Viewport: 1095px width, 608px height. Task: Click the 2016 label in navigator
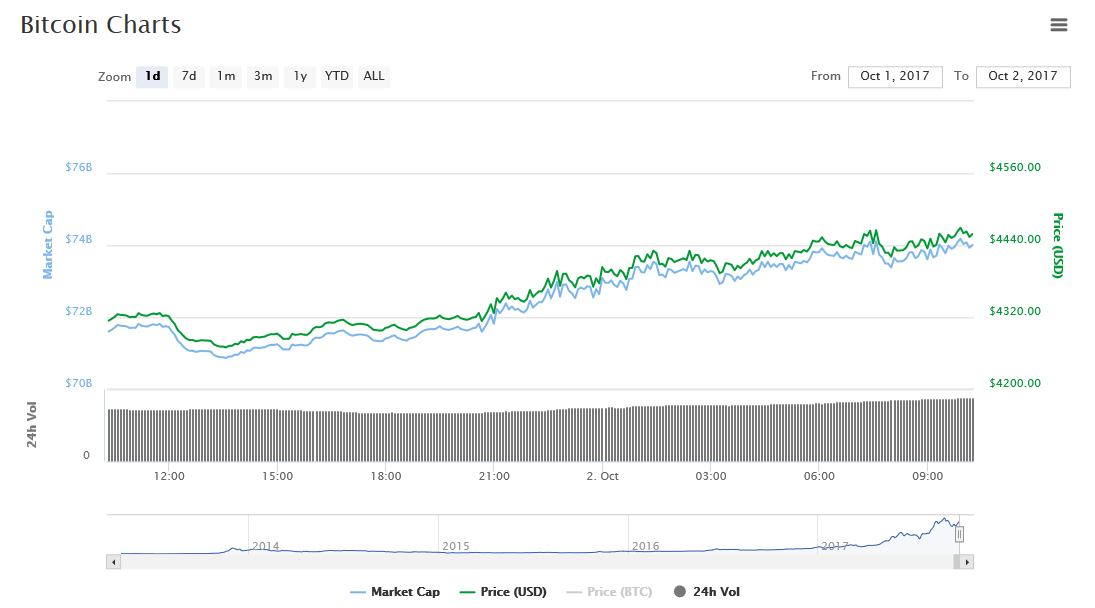click(645, 546)
